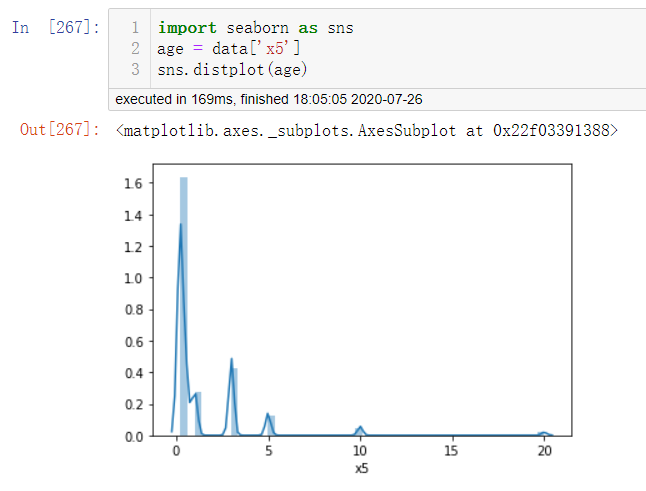Click the x5 axis label
Screen dimensions: 646x491
[x=362, y=468]
